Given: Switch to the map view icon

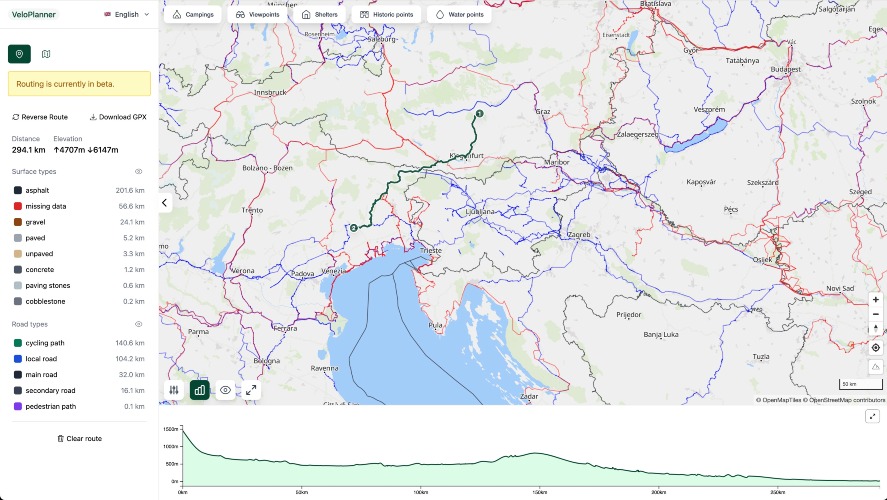Looking at the screenshot, I should [46, 54].
